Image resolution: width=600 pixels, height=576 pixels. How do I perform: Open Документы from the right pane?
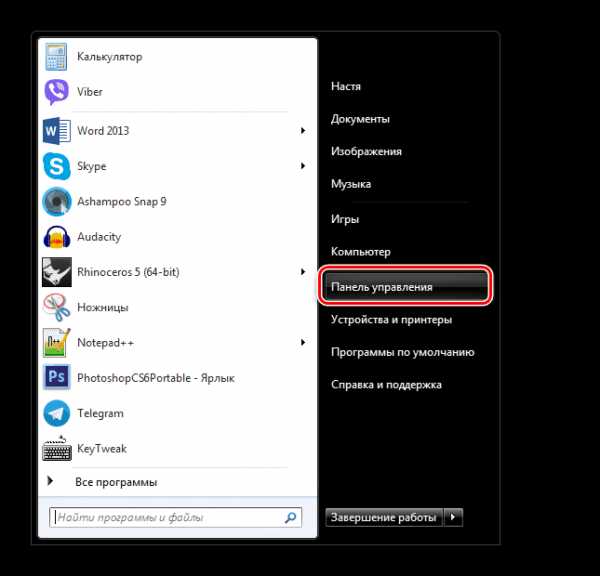[x=360, y=119]
